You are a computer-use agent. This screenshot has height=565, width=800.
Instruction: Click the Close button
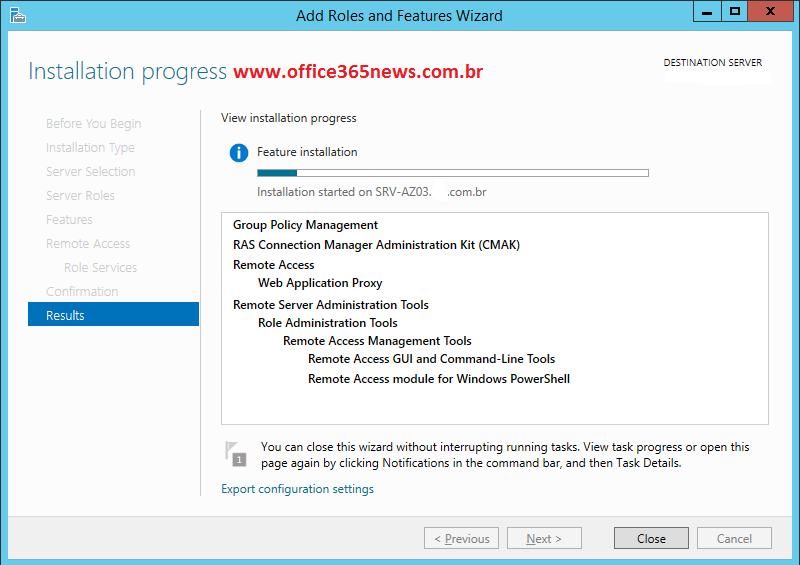pyautogui.click(x=651, y=538)
